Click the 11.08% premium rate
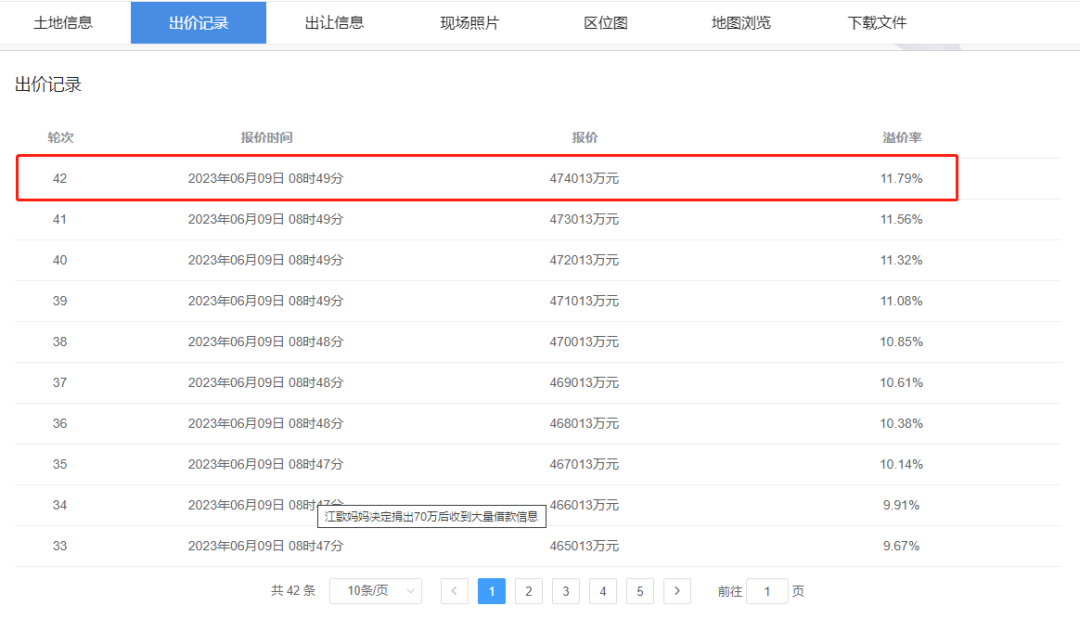The image size is (1080, 619). click(x=901, y=301)
